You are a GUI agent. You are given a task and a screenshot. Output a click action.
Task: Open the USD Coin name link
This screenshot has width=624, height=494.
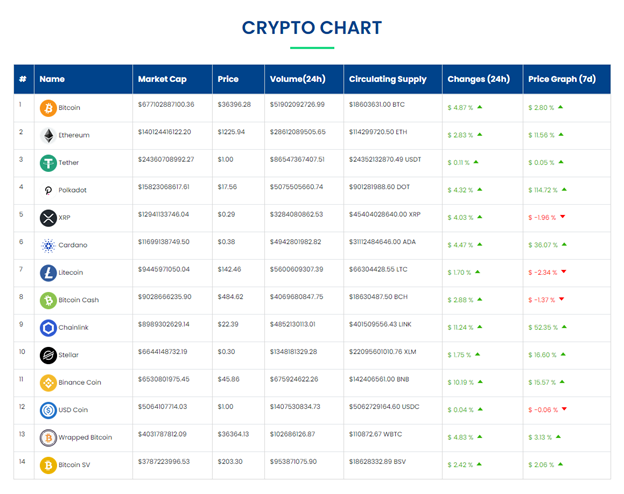73,410
